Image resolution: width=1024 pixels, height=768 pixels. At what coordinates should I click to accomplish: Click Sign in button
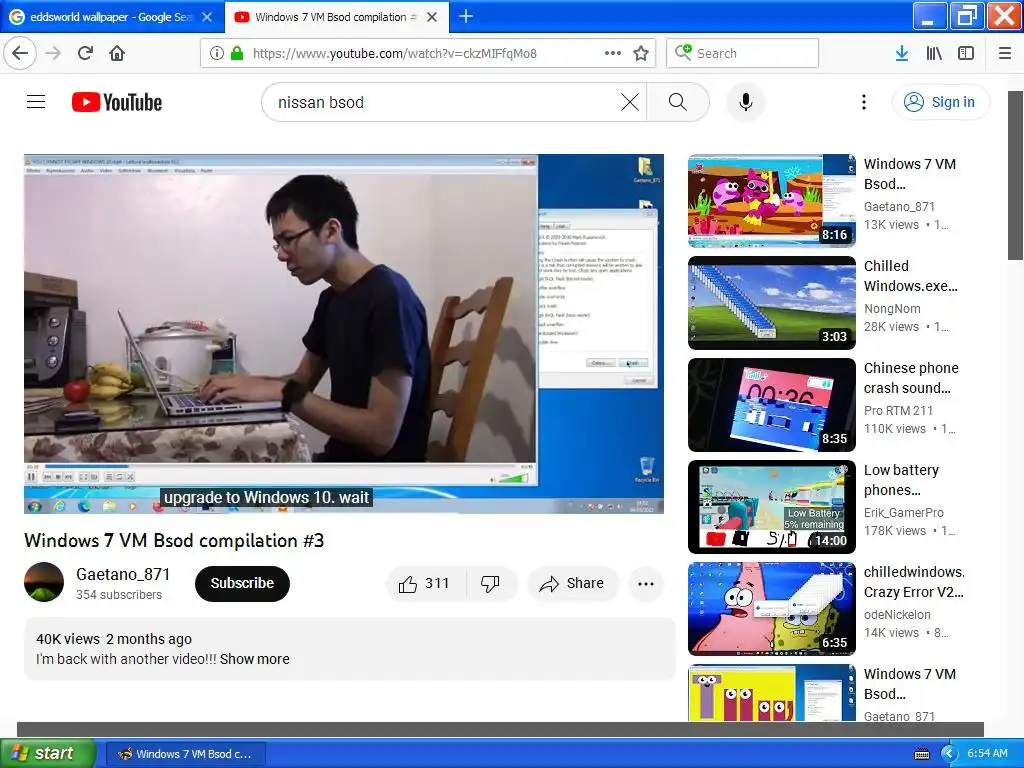[x=941, y=102]
